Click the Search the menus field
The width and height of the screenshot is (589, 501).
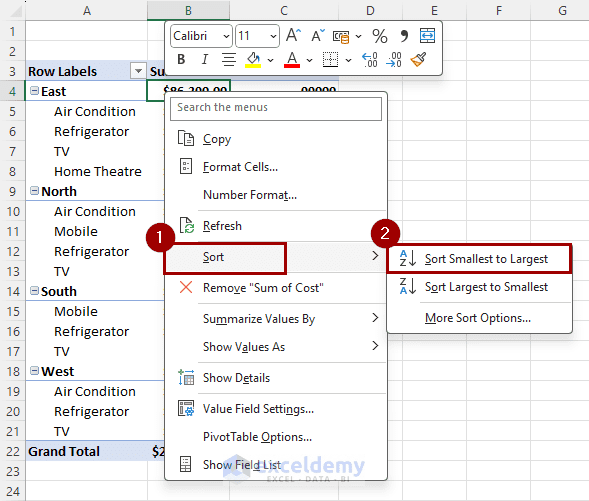pyautogui.click(x=276, y=109)
